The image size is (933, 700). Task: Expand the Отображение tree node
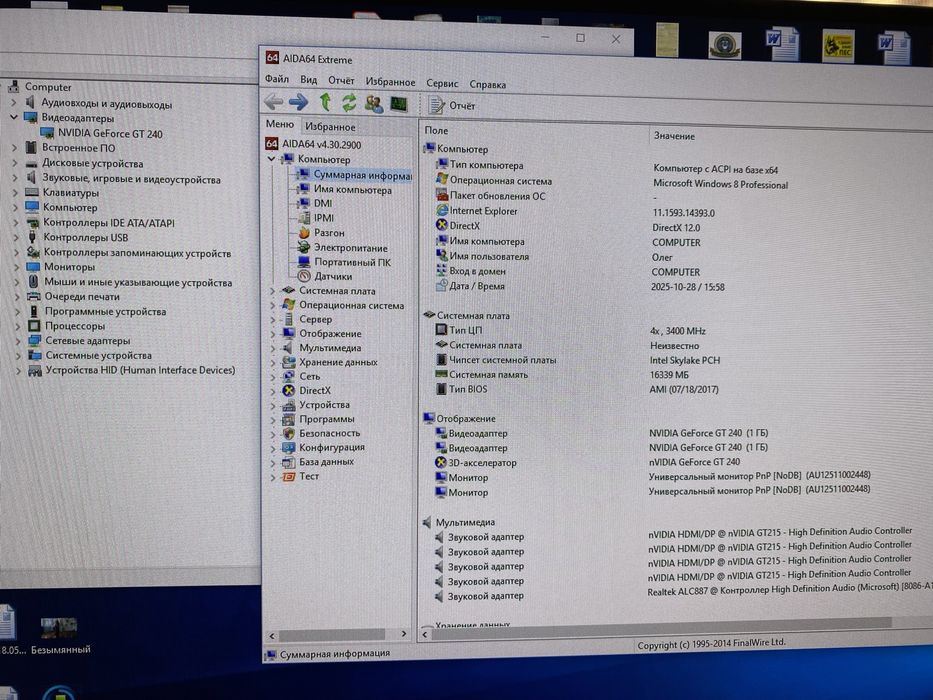point(273,334)
